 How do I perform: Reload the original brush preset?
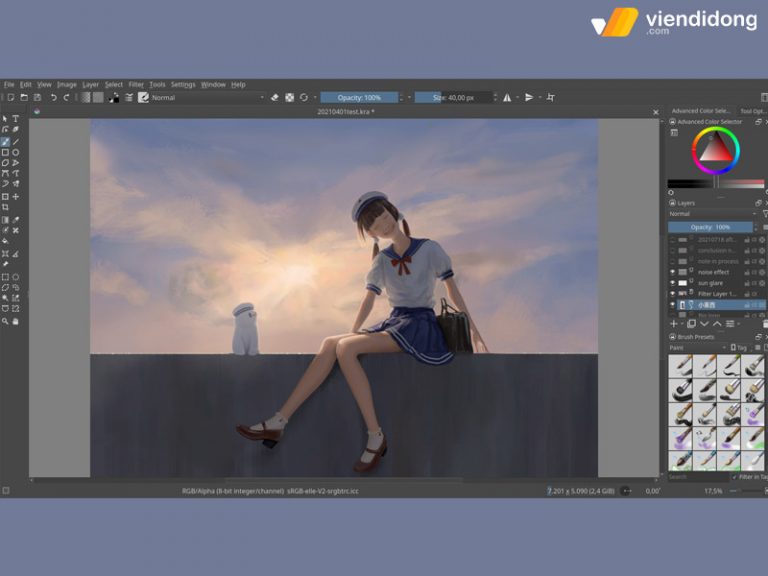point(304,97)
